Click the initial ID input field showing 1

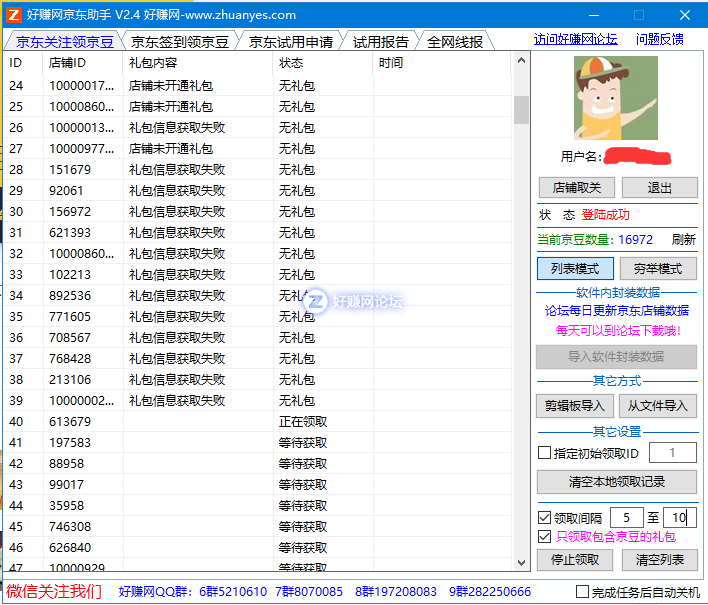673,452
